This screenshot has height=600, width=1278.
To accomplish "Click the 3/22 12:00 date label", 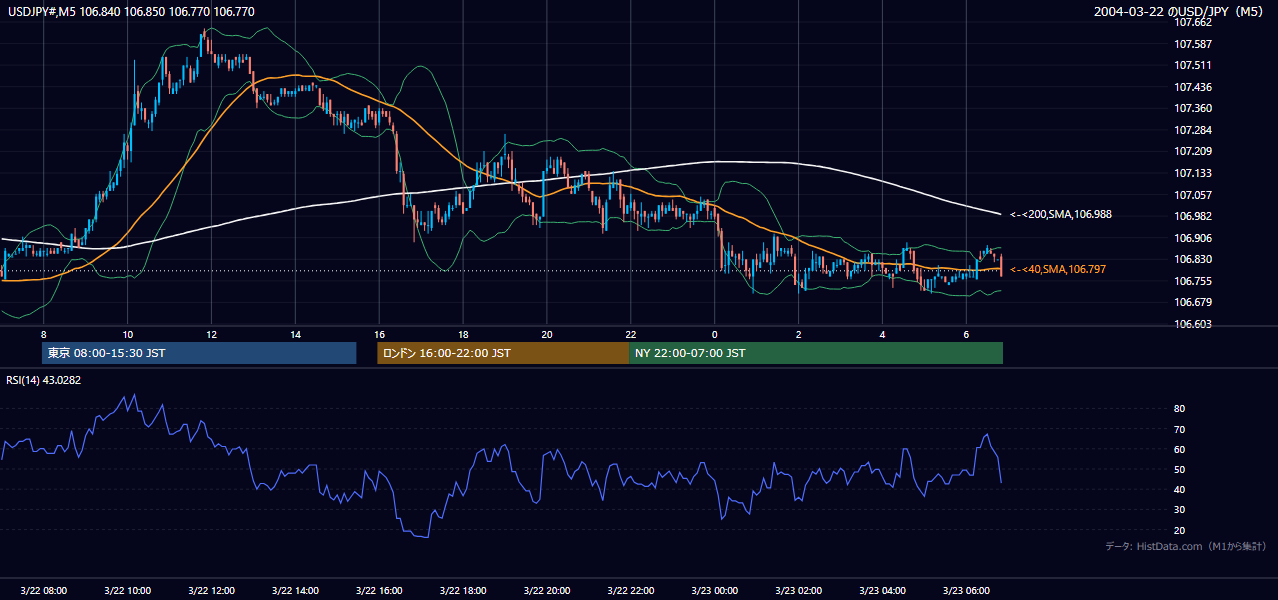I will point(211,590).
